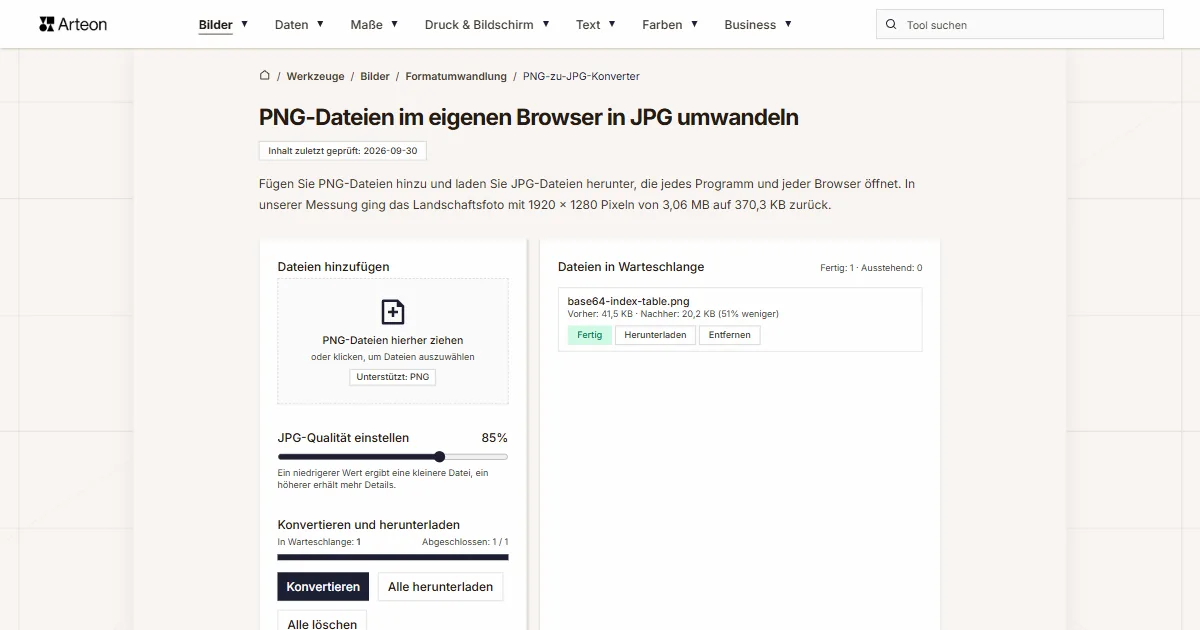Viewport: 1200px width, 630px height.
Task: Remove base64-index-table.png with Entfernen
Action: (x=730, y=335)
